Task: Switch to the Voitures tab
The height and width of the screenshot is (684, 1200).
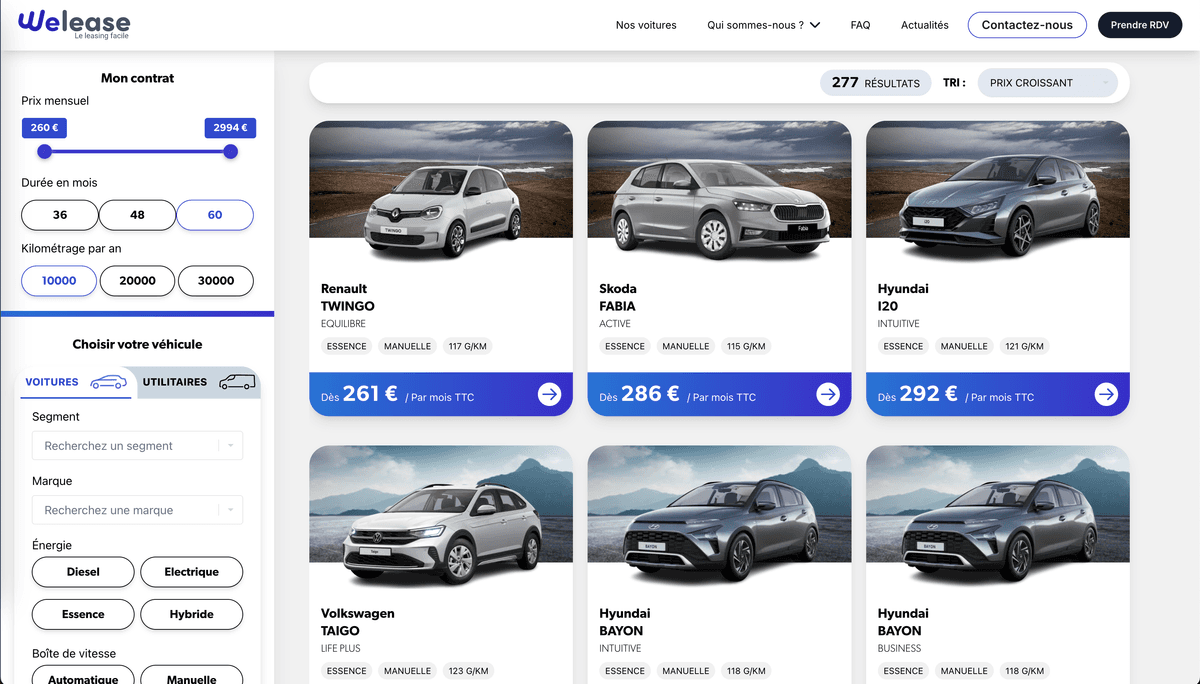Action: [76, 382]
